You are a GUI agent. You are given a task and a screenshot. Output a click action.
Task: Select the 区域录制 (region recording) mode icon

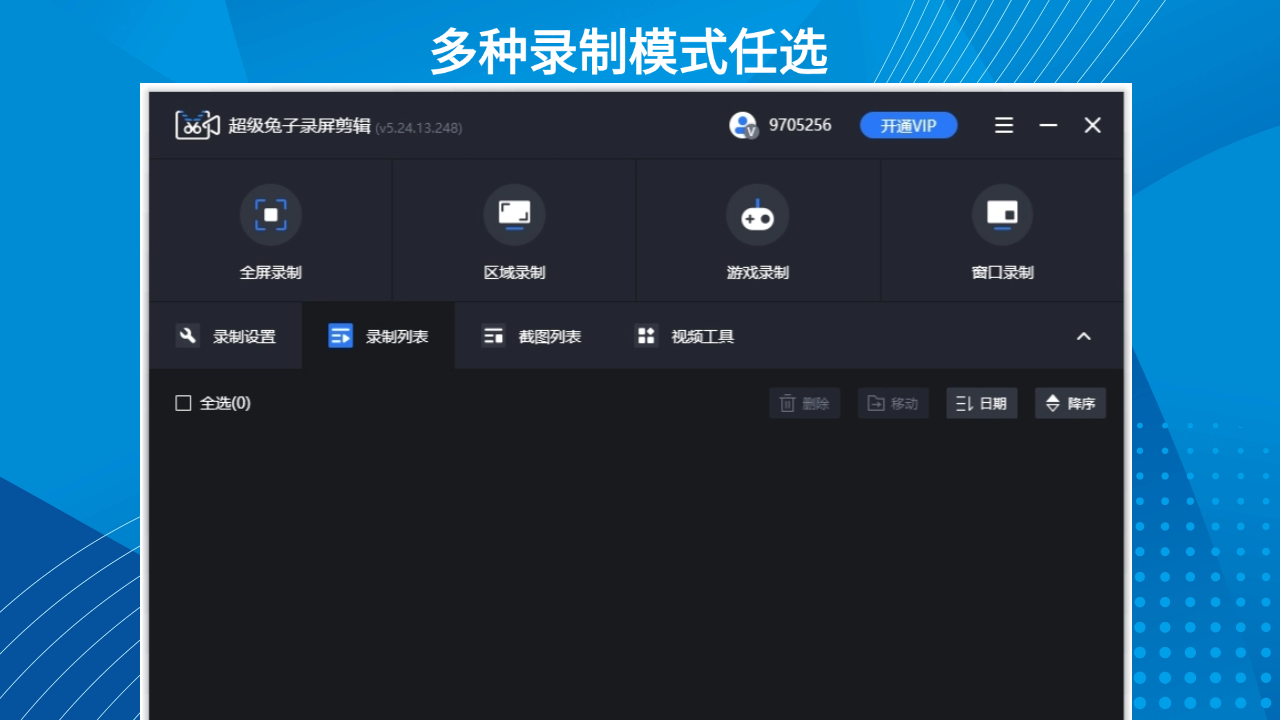click(514, 214)
